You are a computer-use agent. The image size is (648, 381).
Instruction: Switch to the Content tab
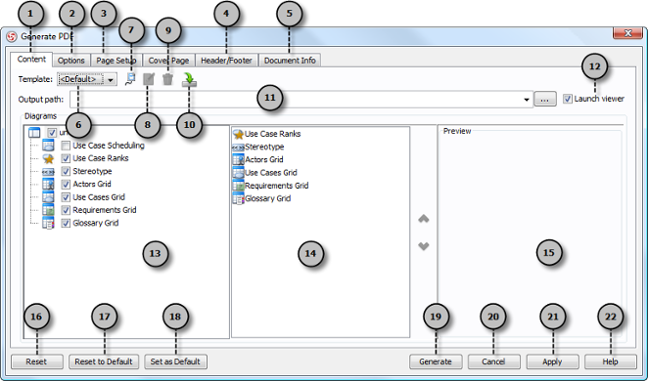tap(31, 60)
